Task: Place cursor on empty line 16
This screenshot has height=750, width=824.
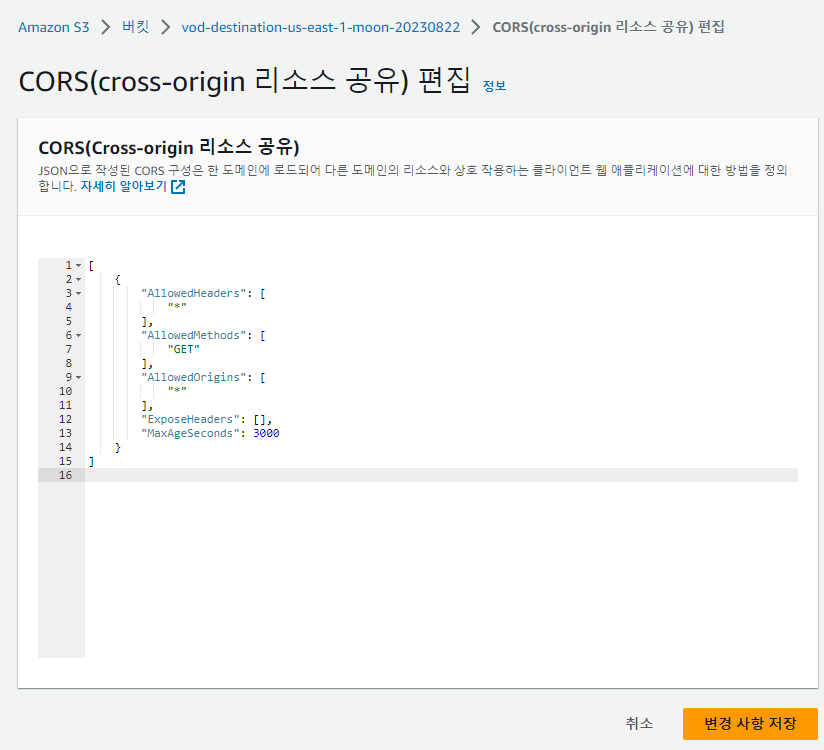Action: [x=441, y=475]
